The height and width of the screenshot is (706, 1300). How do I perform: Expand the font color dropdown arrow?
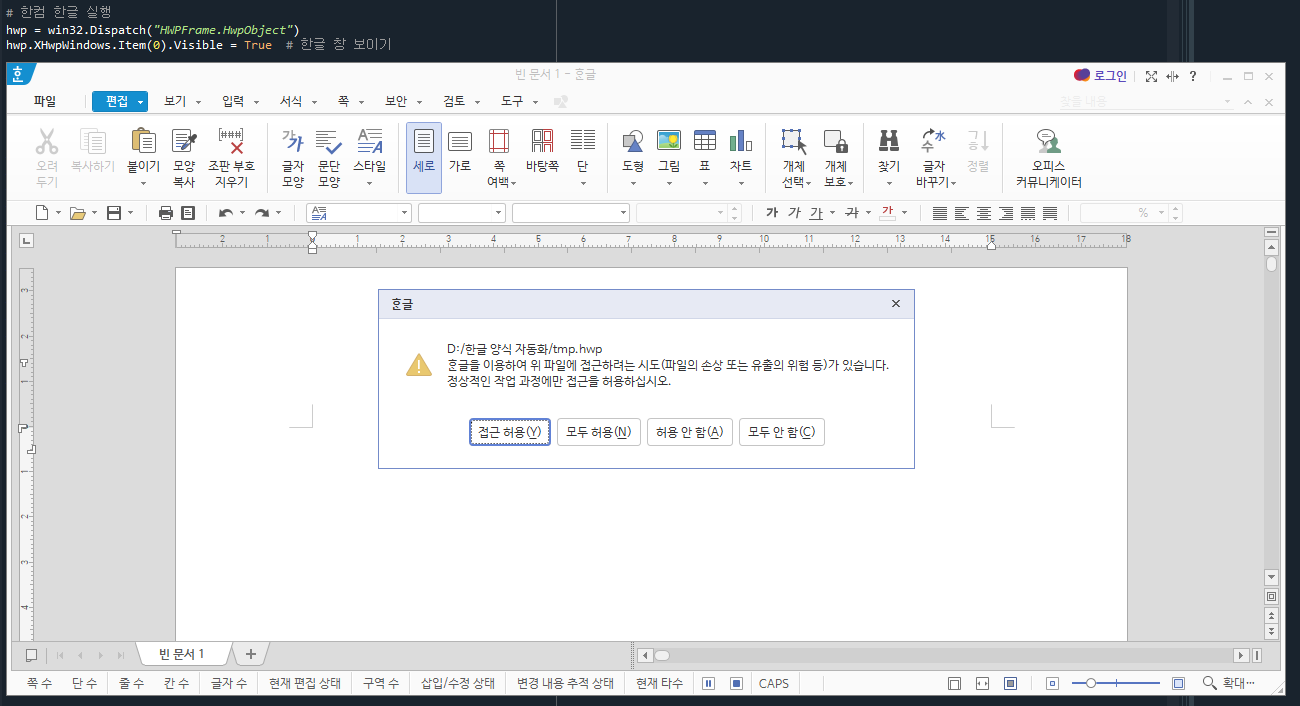point(904,213)
